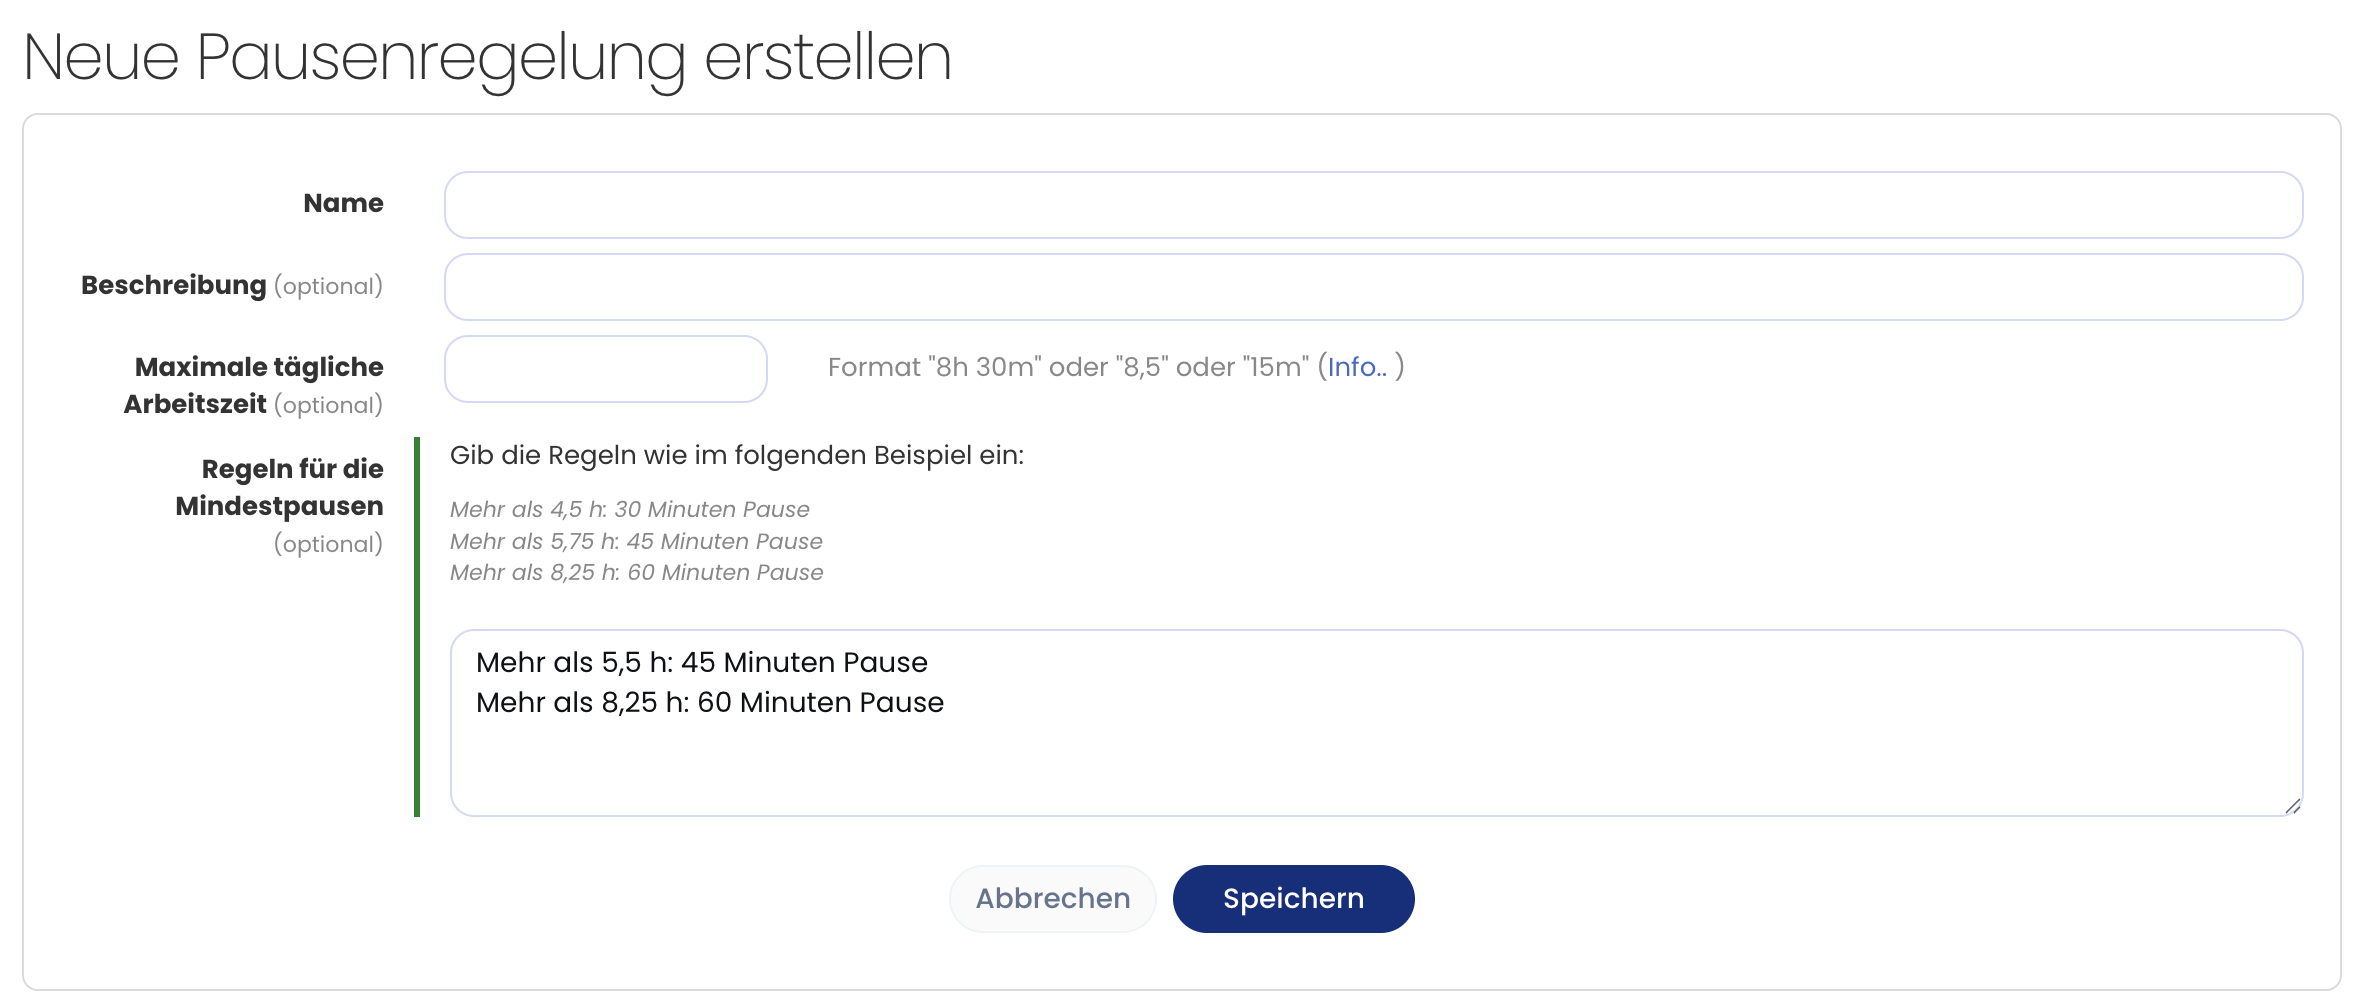Click the empty area of the Mindestpausen rules textarea
2358x996 pixels.
[x=1373, y=765]
